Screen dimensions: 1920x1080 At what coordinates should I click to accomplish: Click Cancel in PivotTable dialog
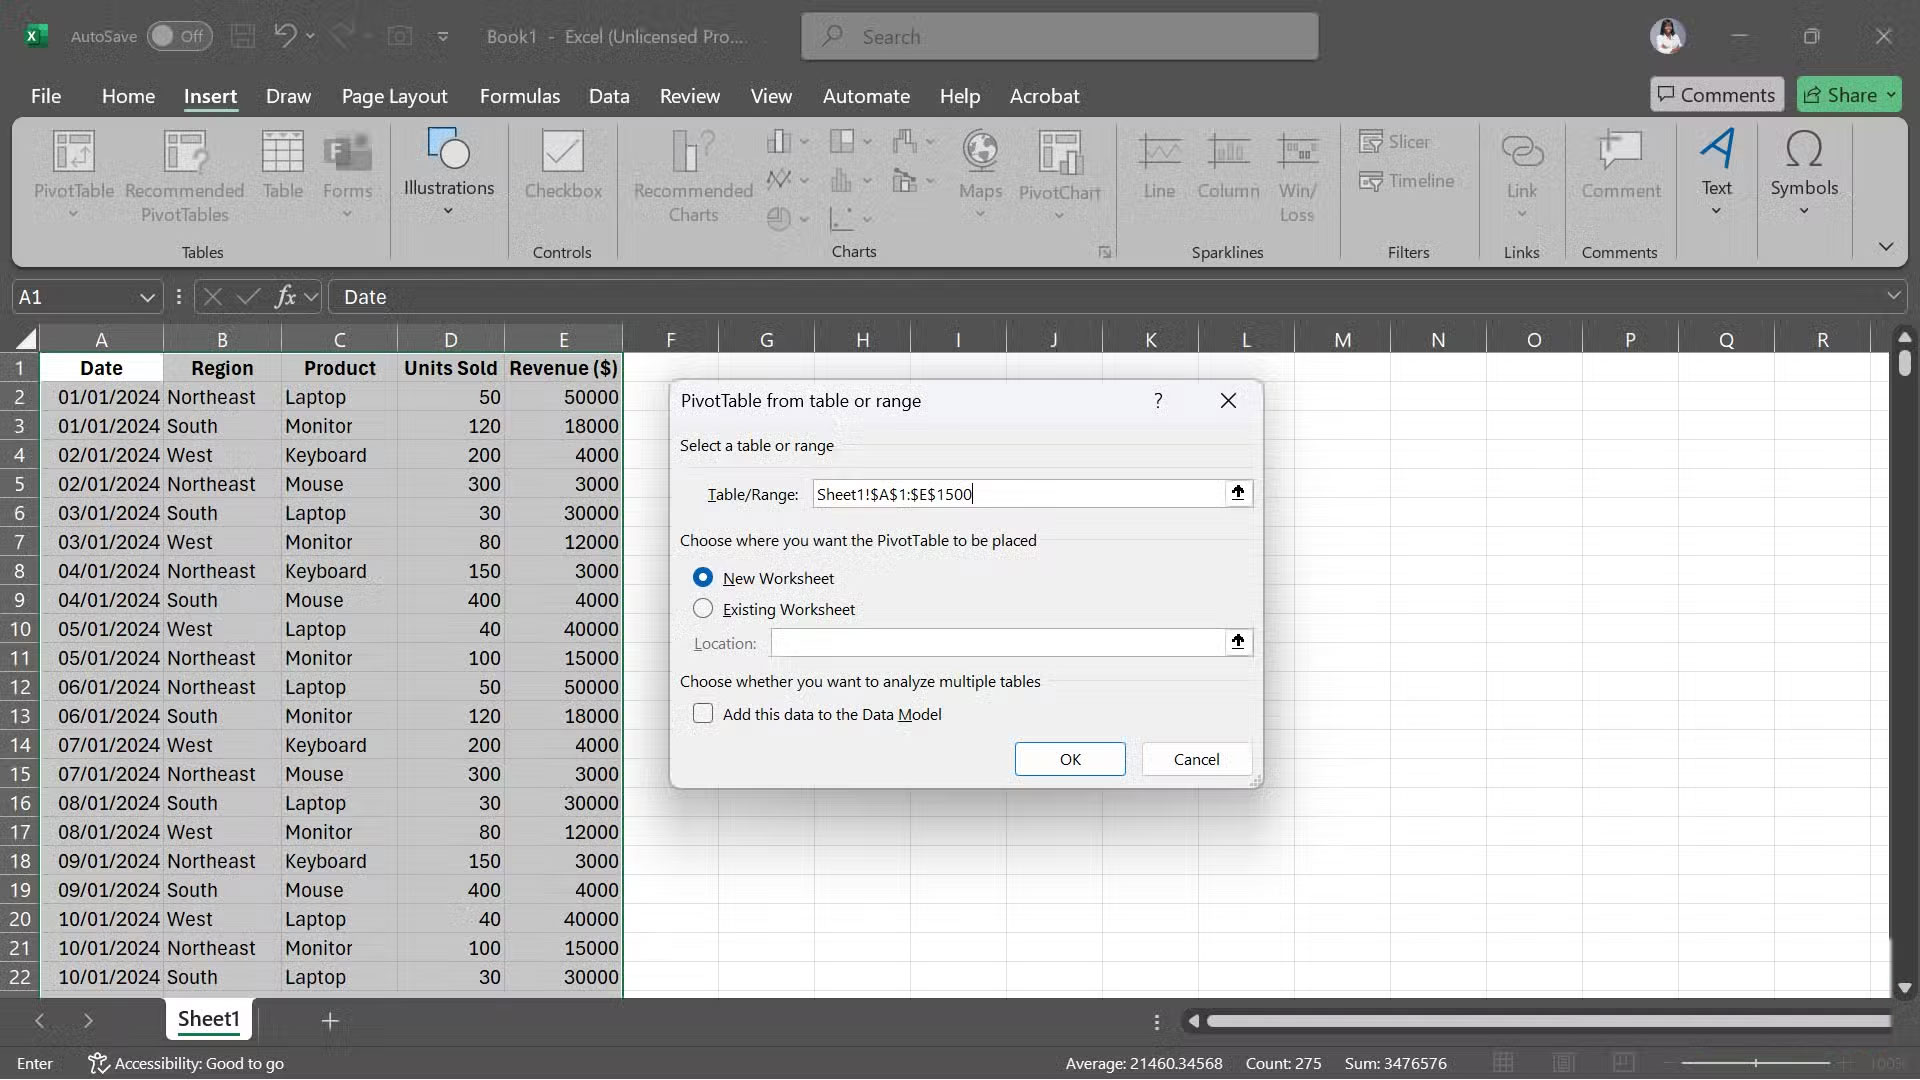[1196, 759]
